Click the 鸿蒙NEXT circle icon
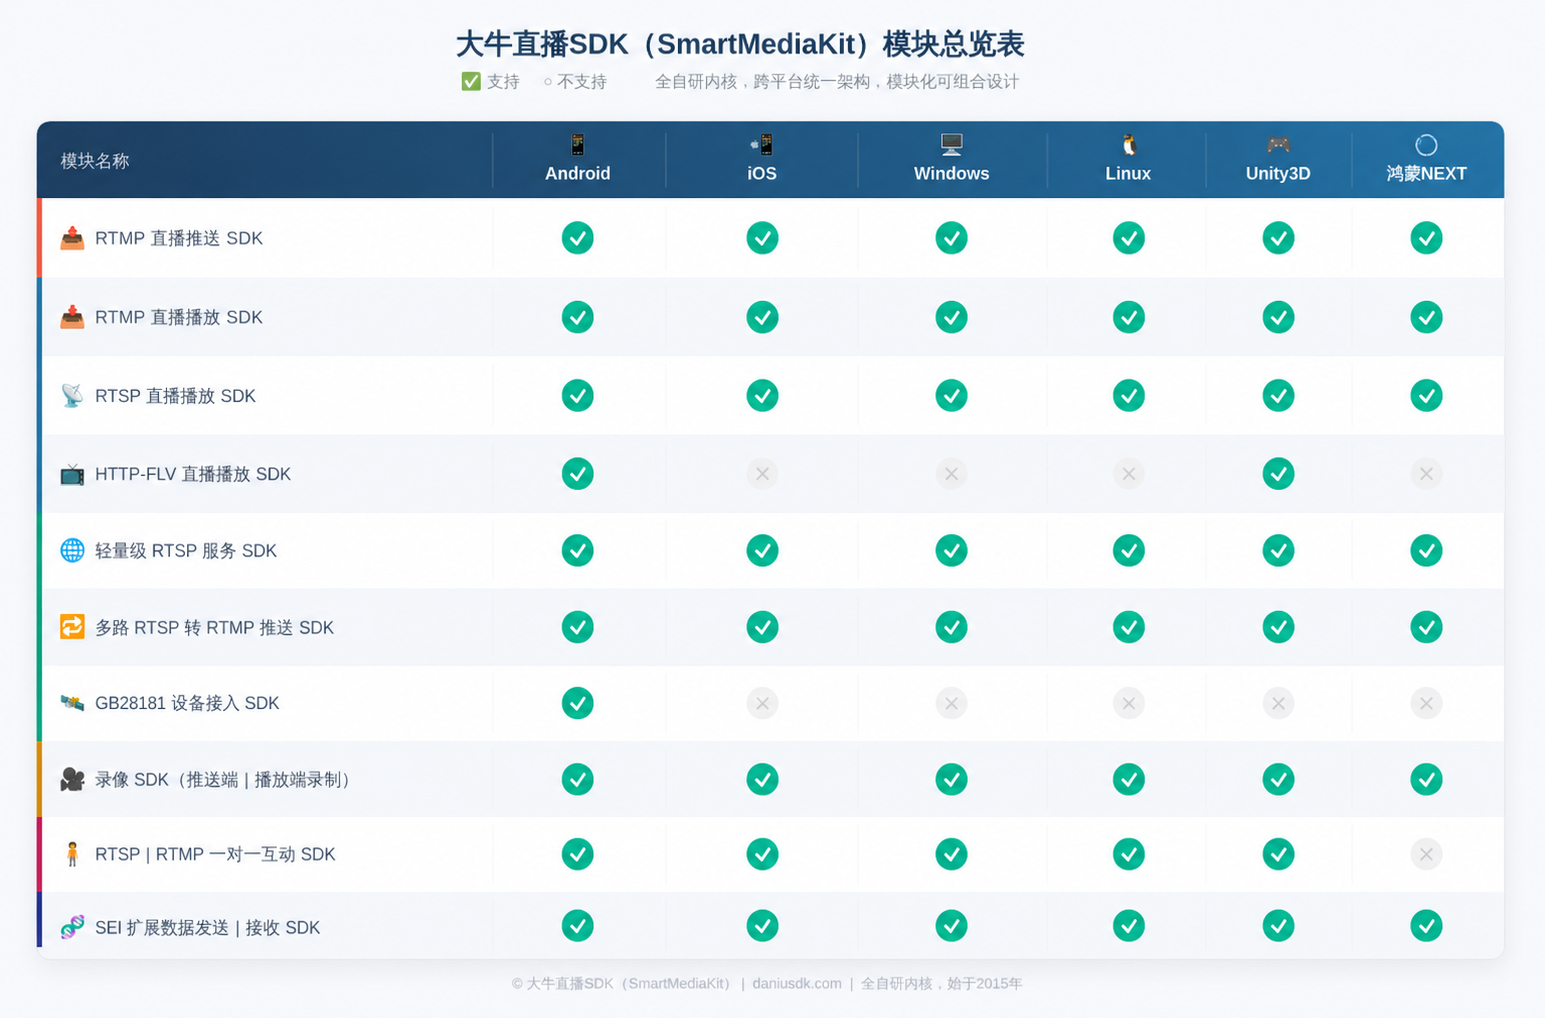This screenshot has height=1018, width=1545. point(1426,145)
